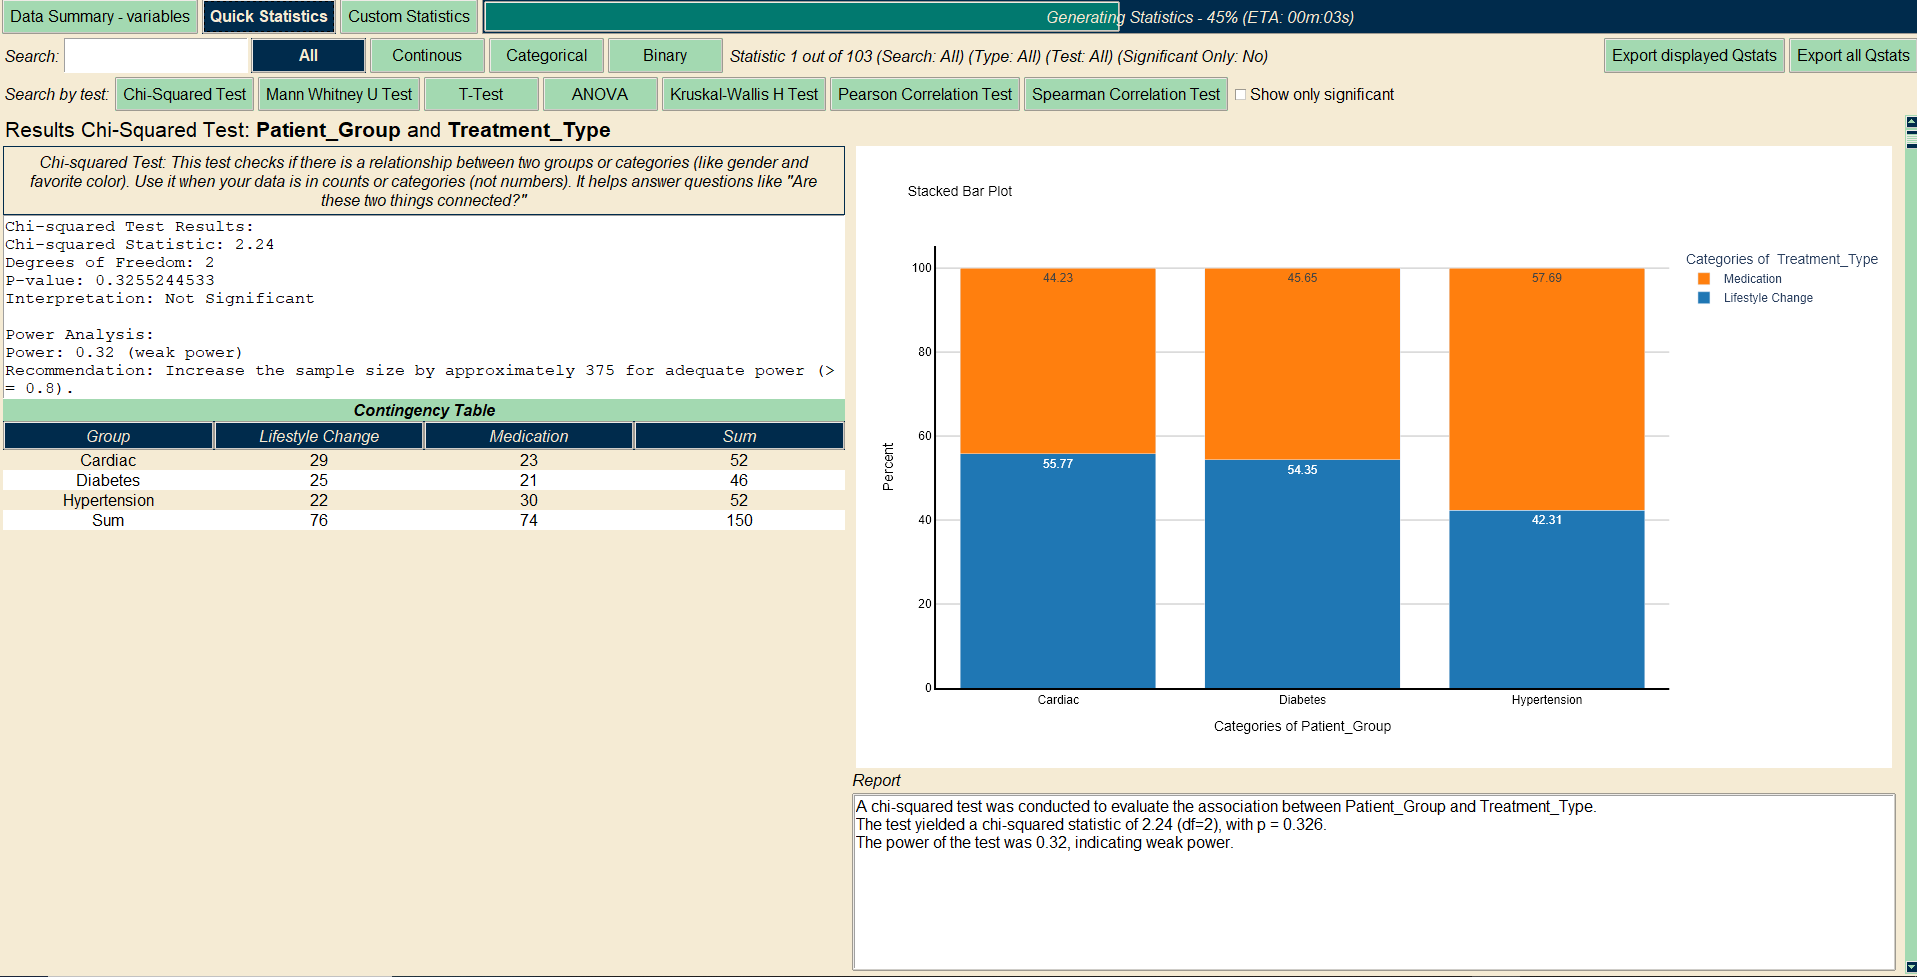1917x977 pixels.
Task: Search by Kruskal-Wallis H Test
Action: [x=743, y=95]
